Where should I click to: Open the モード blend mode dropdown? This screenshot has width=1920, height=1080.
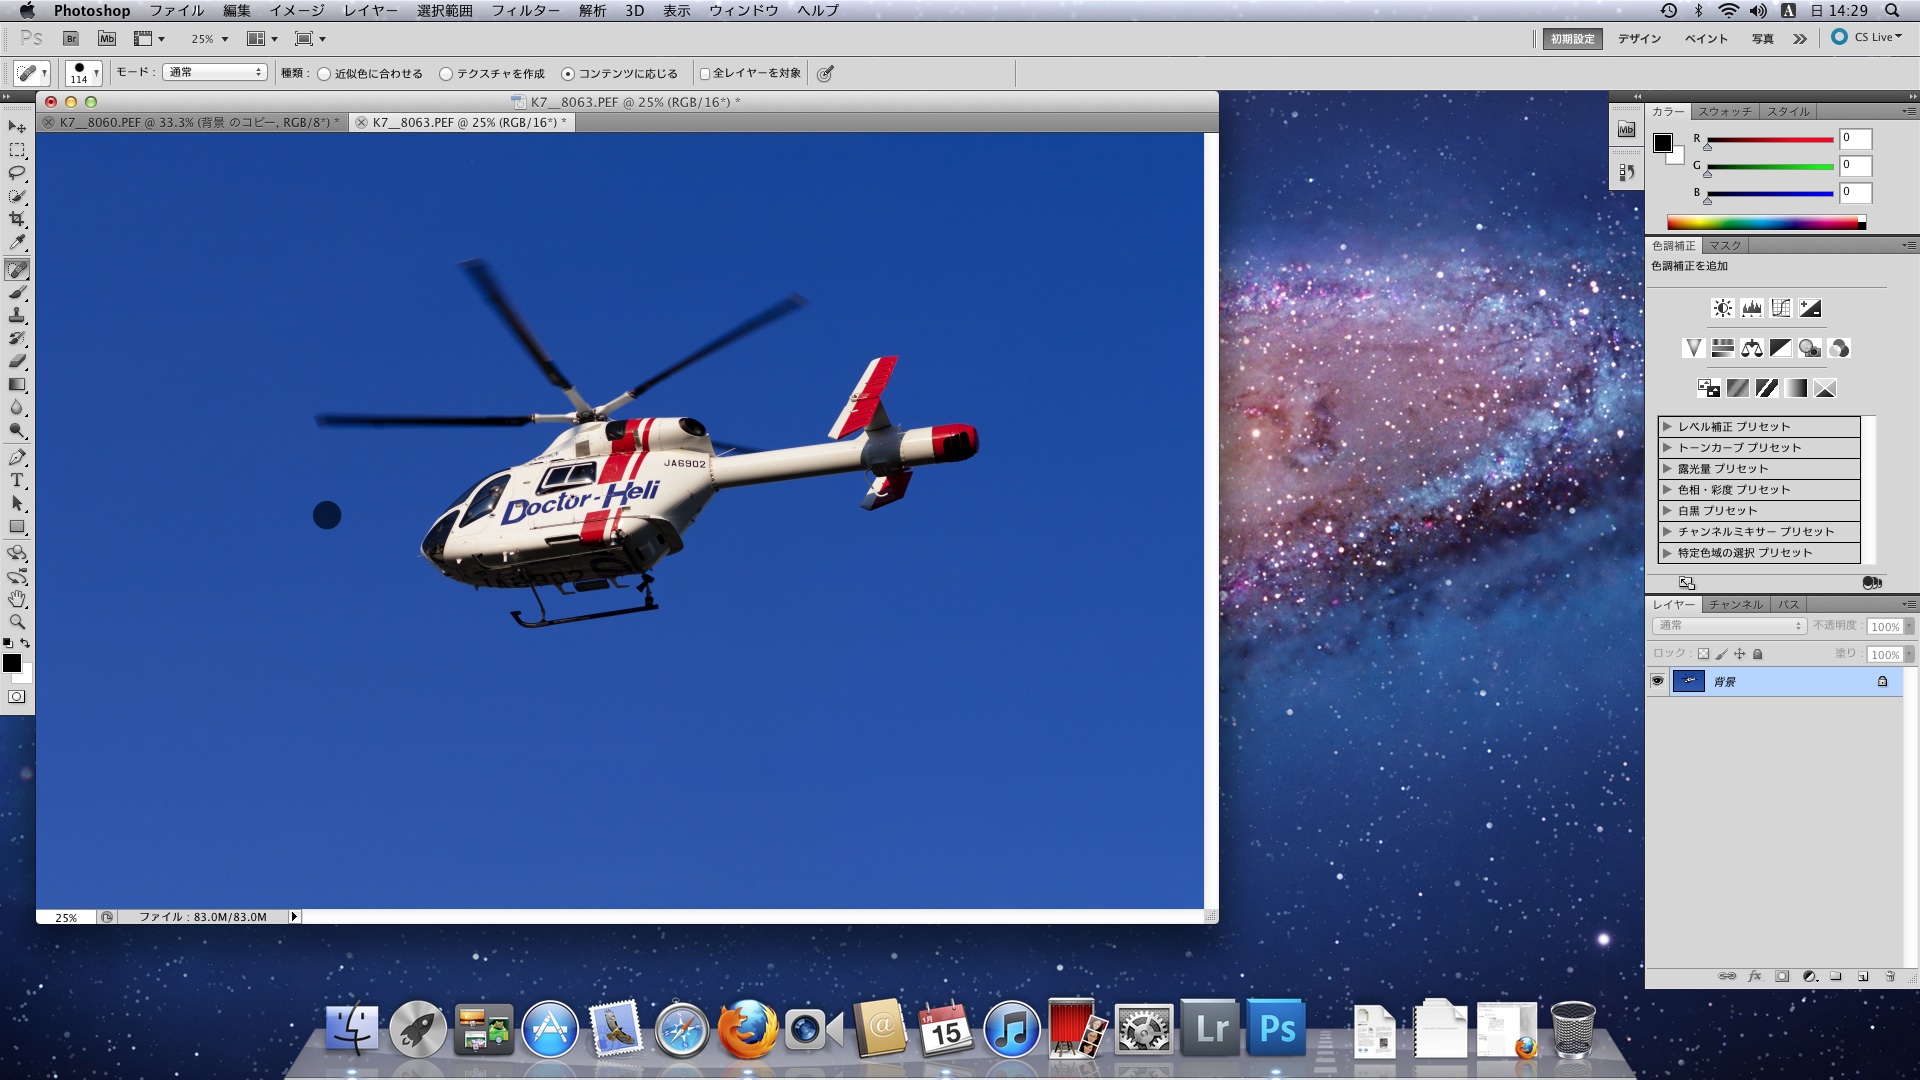[215, 72]
